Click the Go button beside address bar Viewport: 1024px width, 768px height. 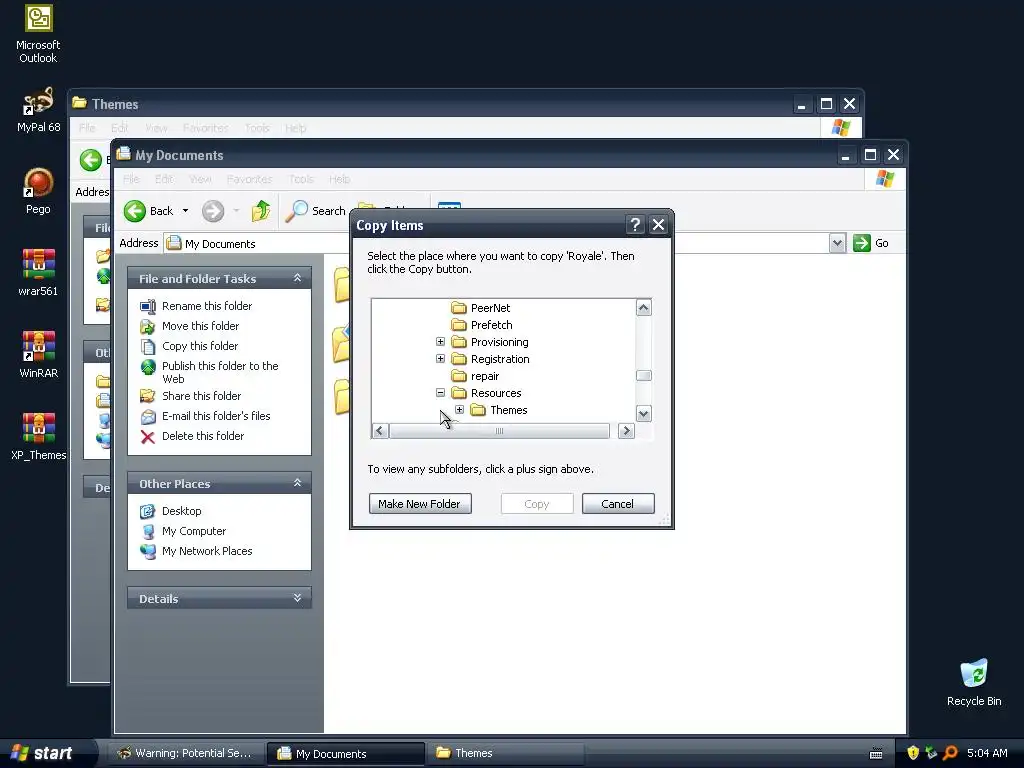pyautogui.click(x=871, y=243)
